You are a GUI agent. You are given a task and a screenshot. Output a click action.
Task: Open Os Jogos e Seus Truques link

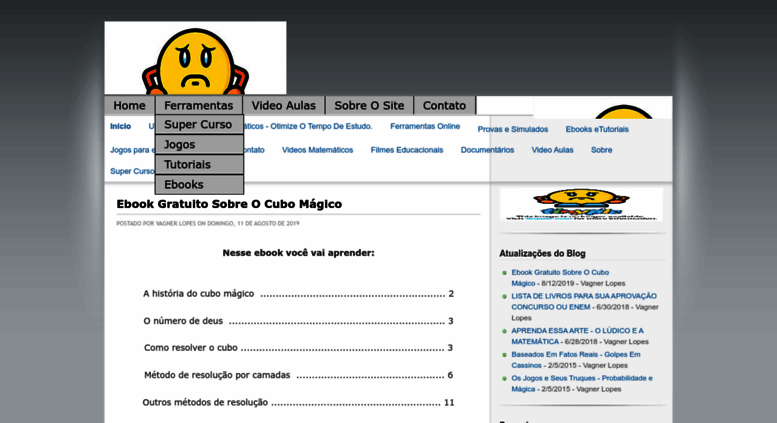(x=582, y=383)
